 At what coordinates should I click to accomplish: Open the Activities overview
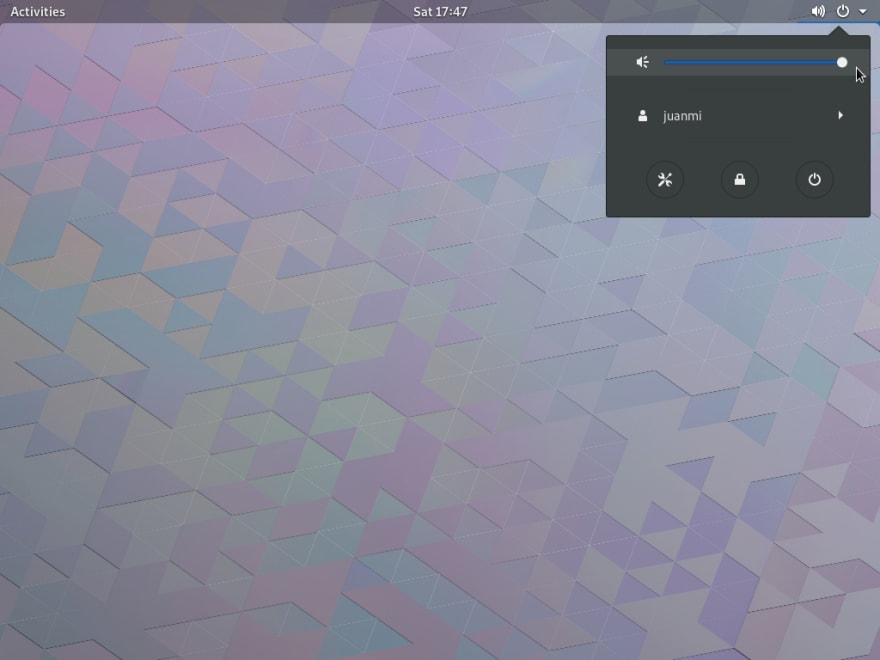[x=38, y=11]
